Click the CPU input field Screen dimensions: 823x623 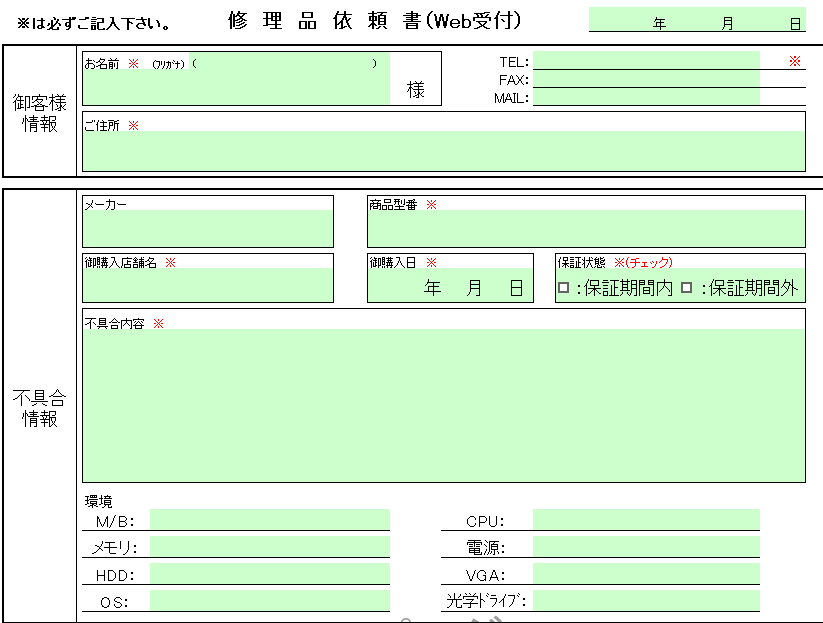646,520
